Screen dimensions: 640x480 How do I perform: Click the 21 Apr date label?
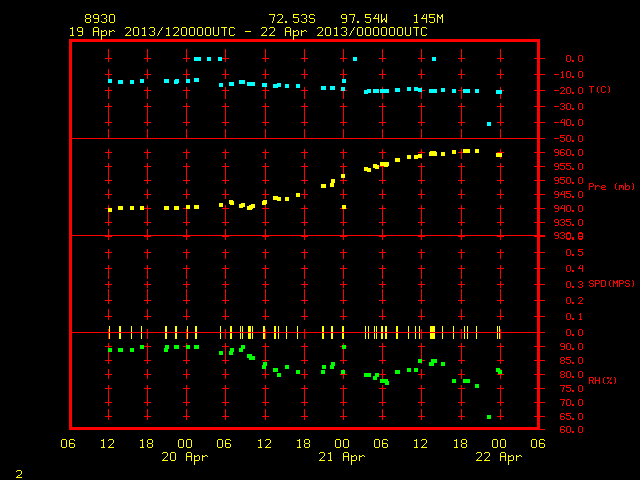tap(342, 457)
